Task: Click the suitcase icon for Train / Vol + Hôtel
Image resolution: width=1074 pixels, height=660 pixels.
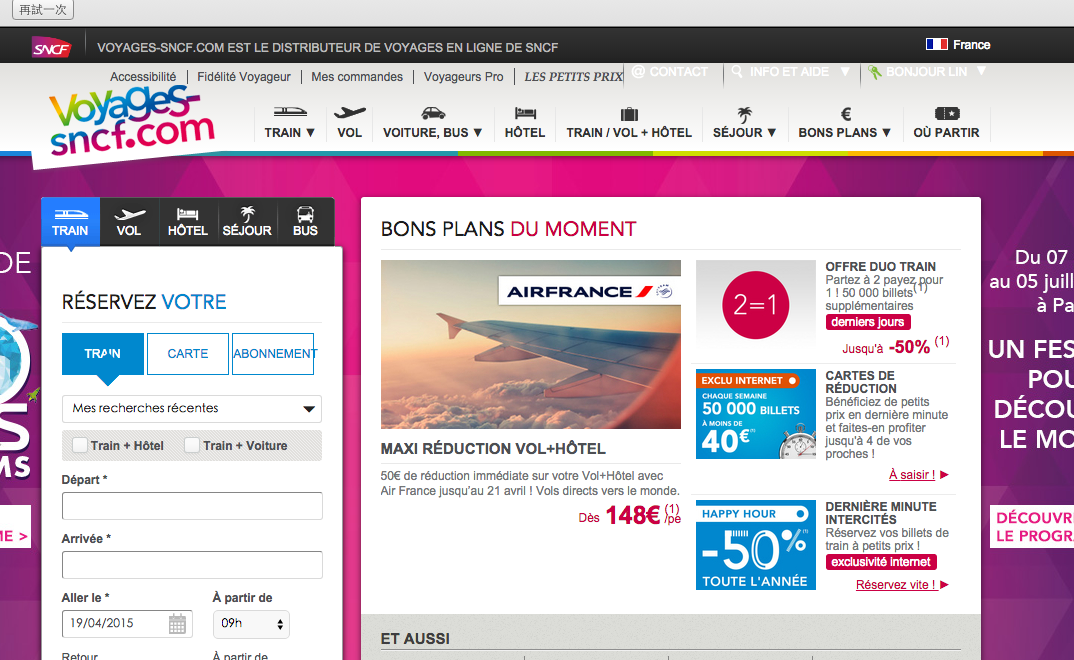Action: 629,113
